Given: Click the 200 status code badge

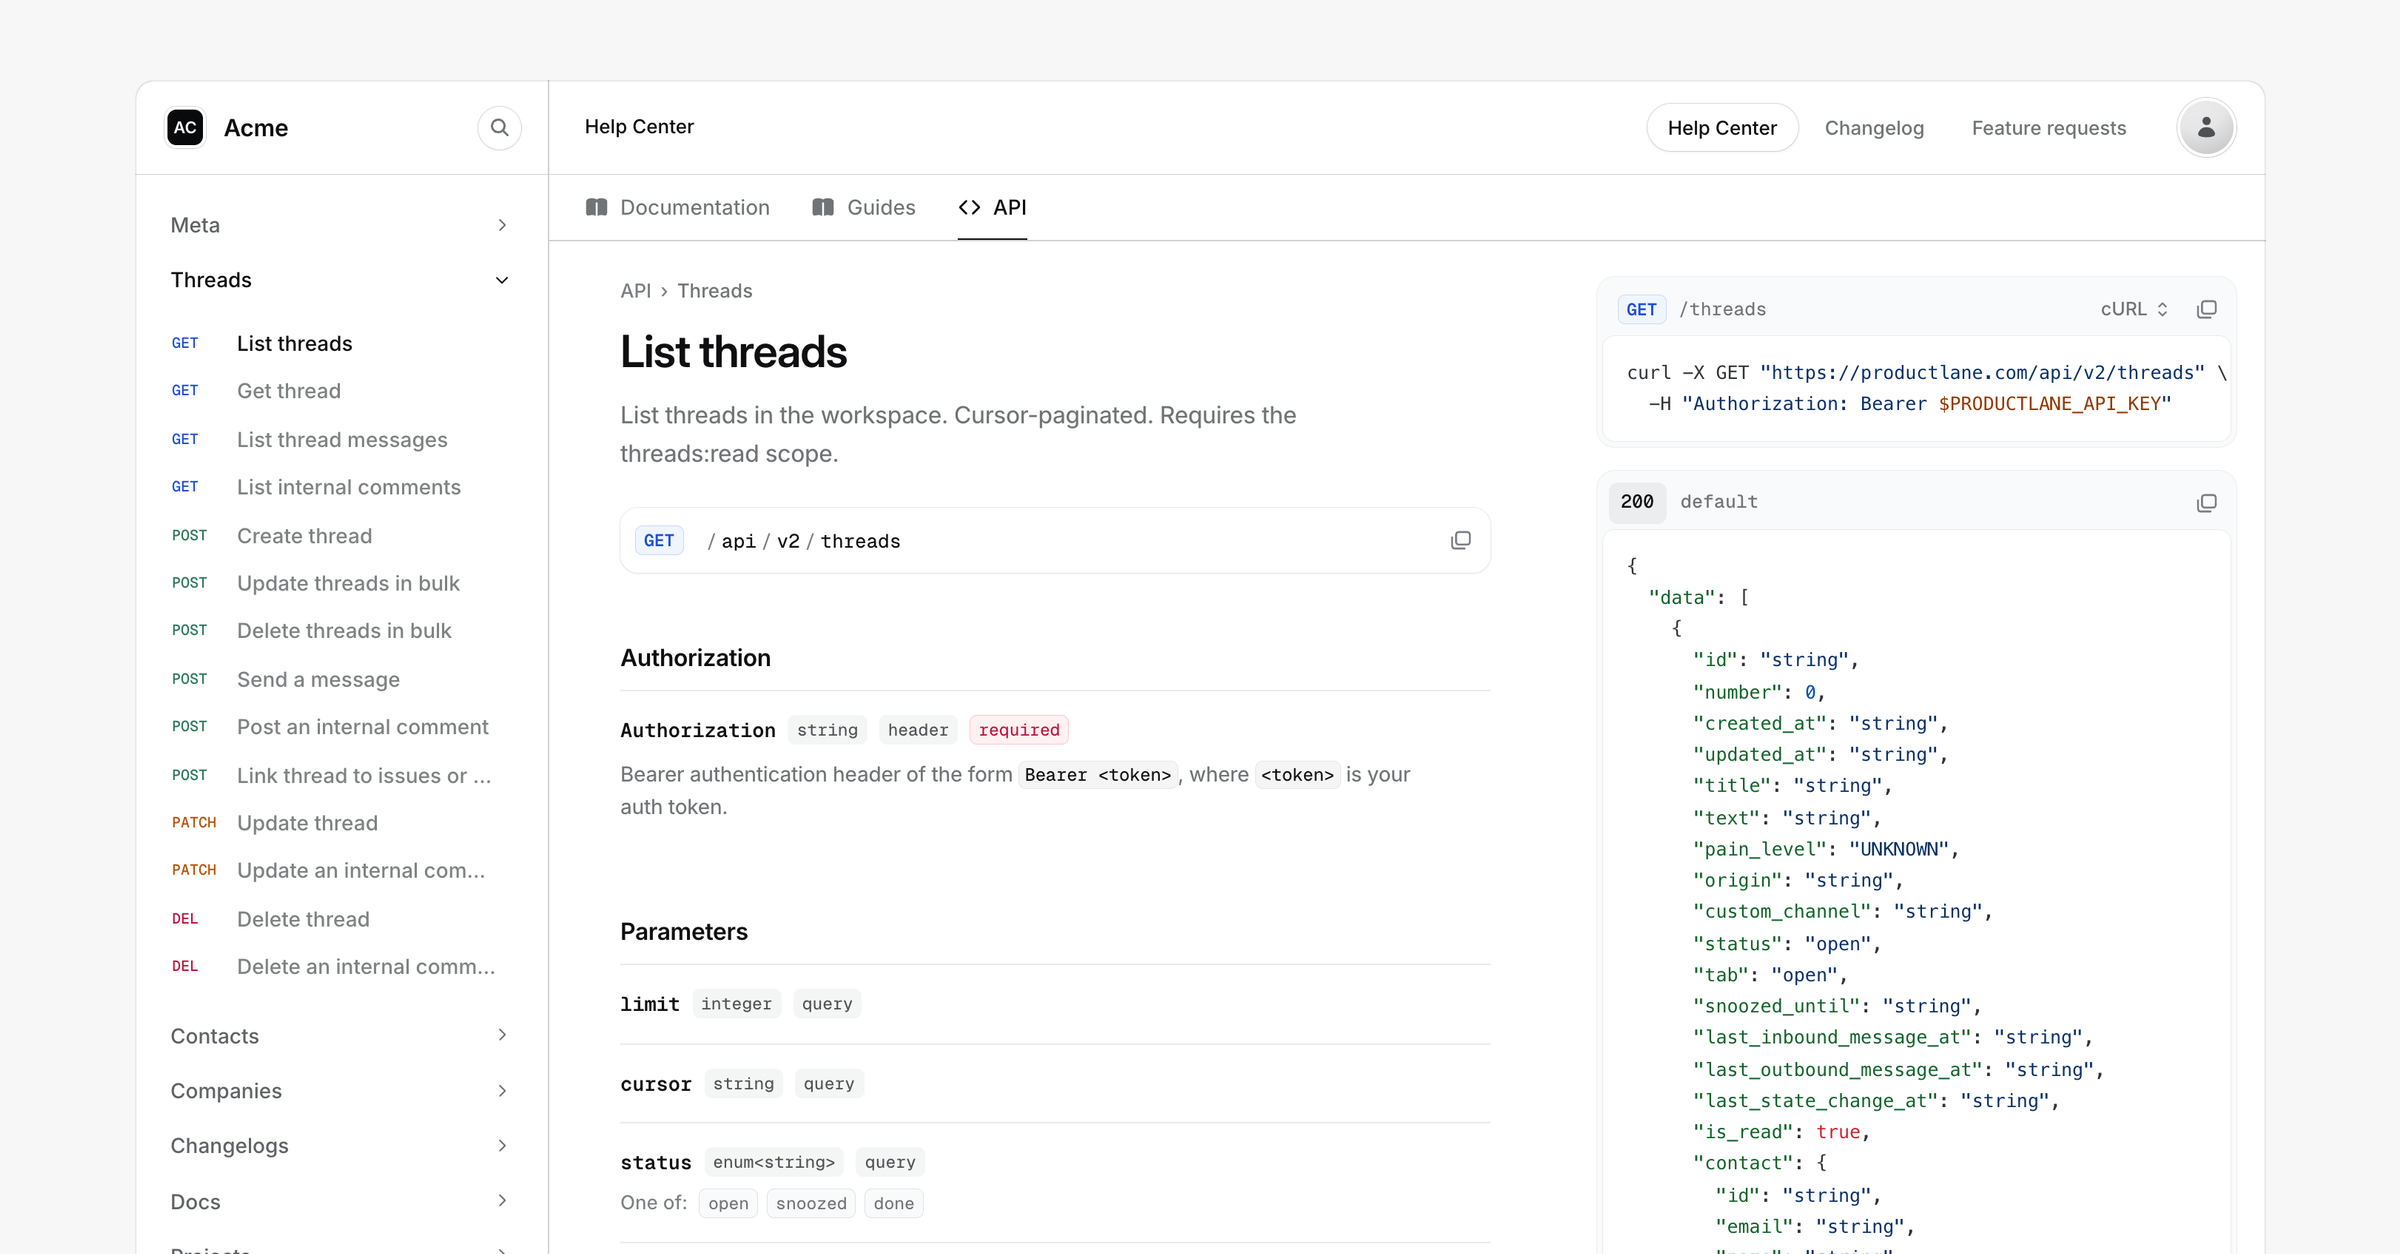Looking at the screenshot, I should point(1637,502).
